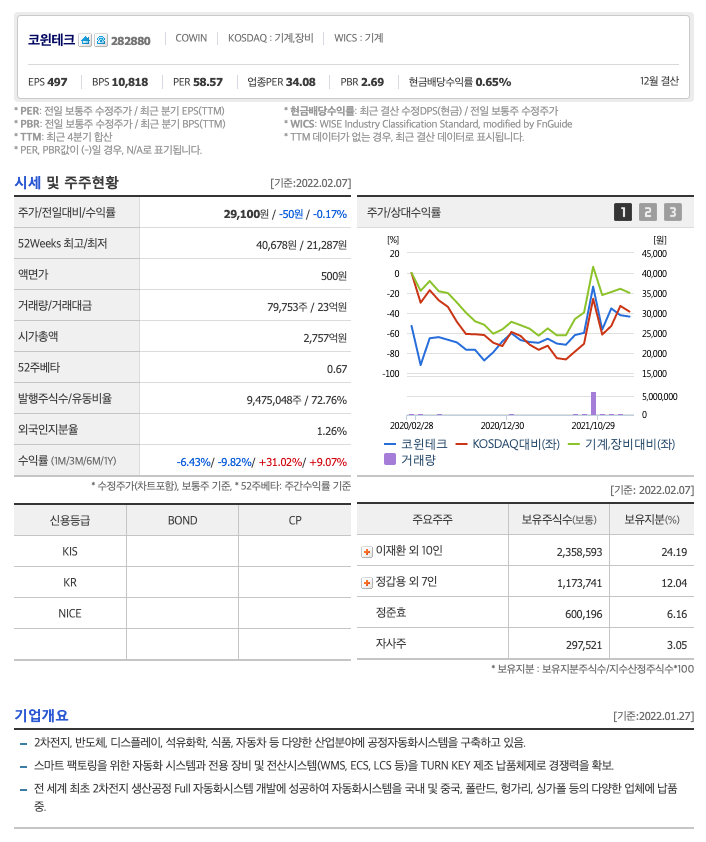
Task: Click the 12월 결산 label
Action: pyautogui.click(x=659, y=81)
